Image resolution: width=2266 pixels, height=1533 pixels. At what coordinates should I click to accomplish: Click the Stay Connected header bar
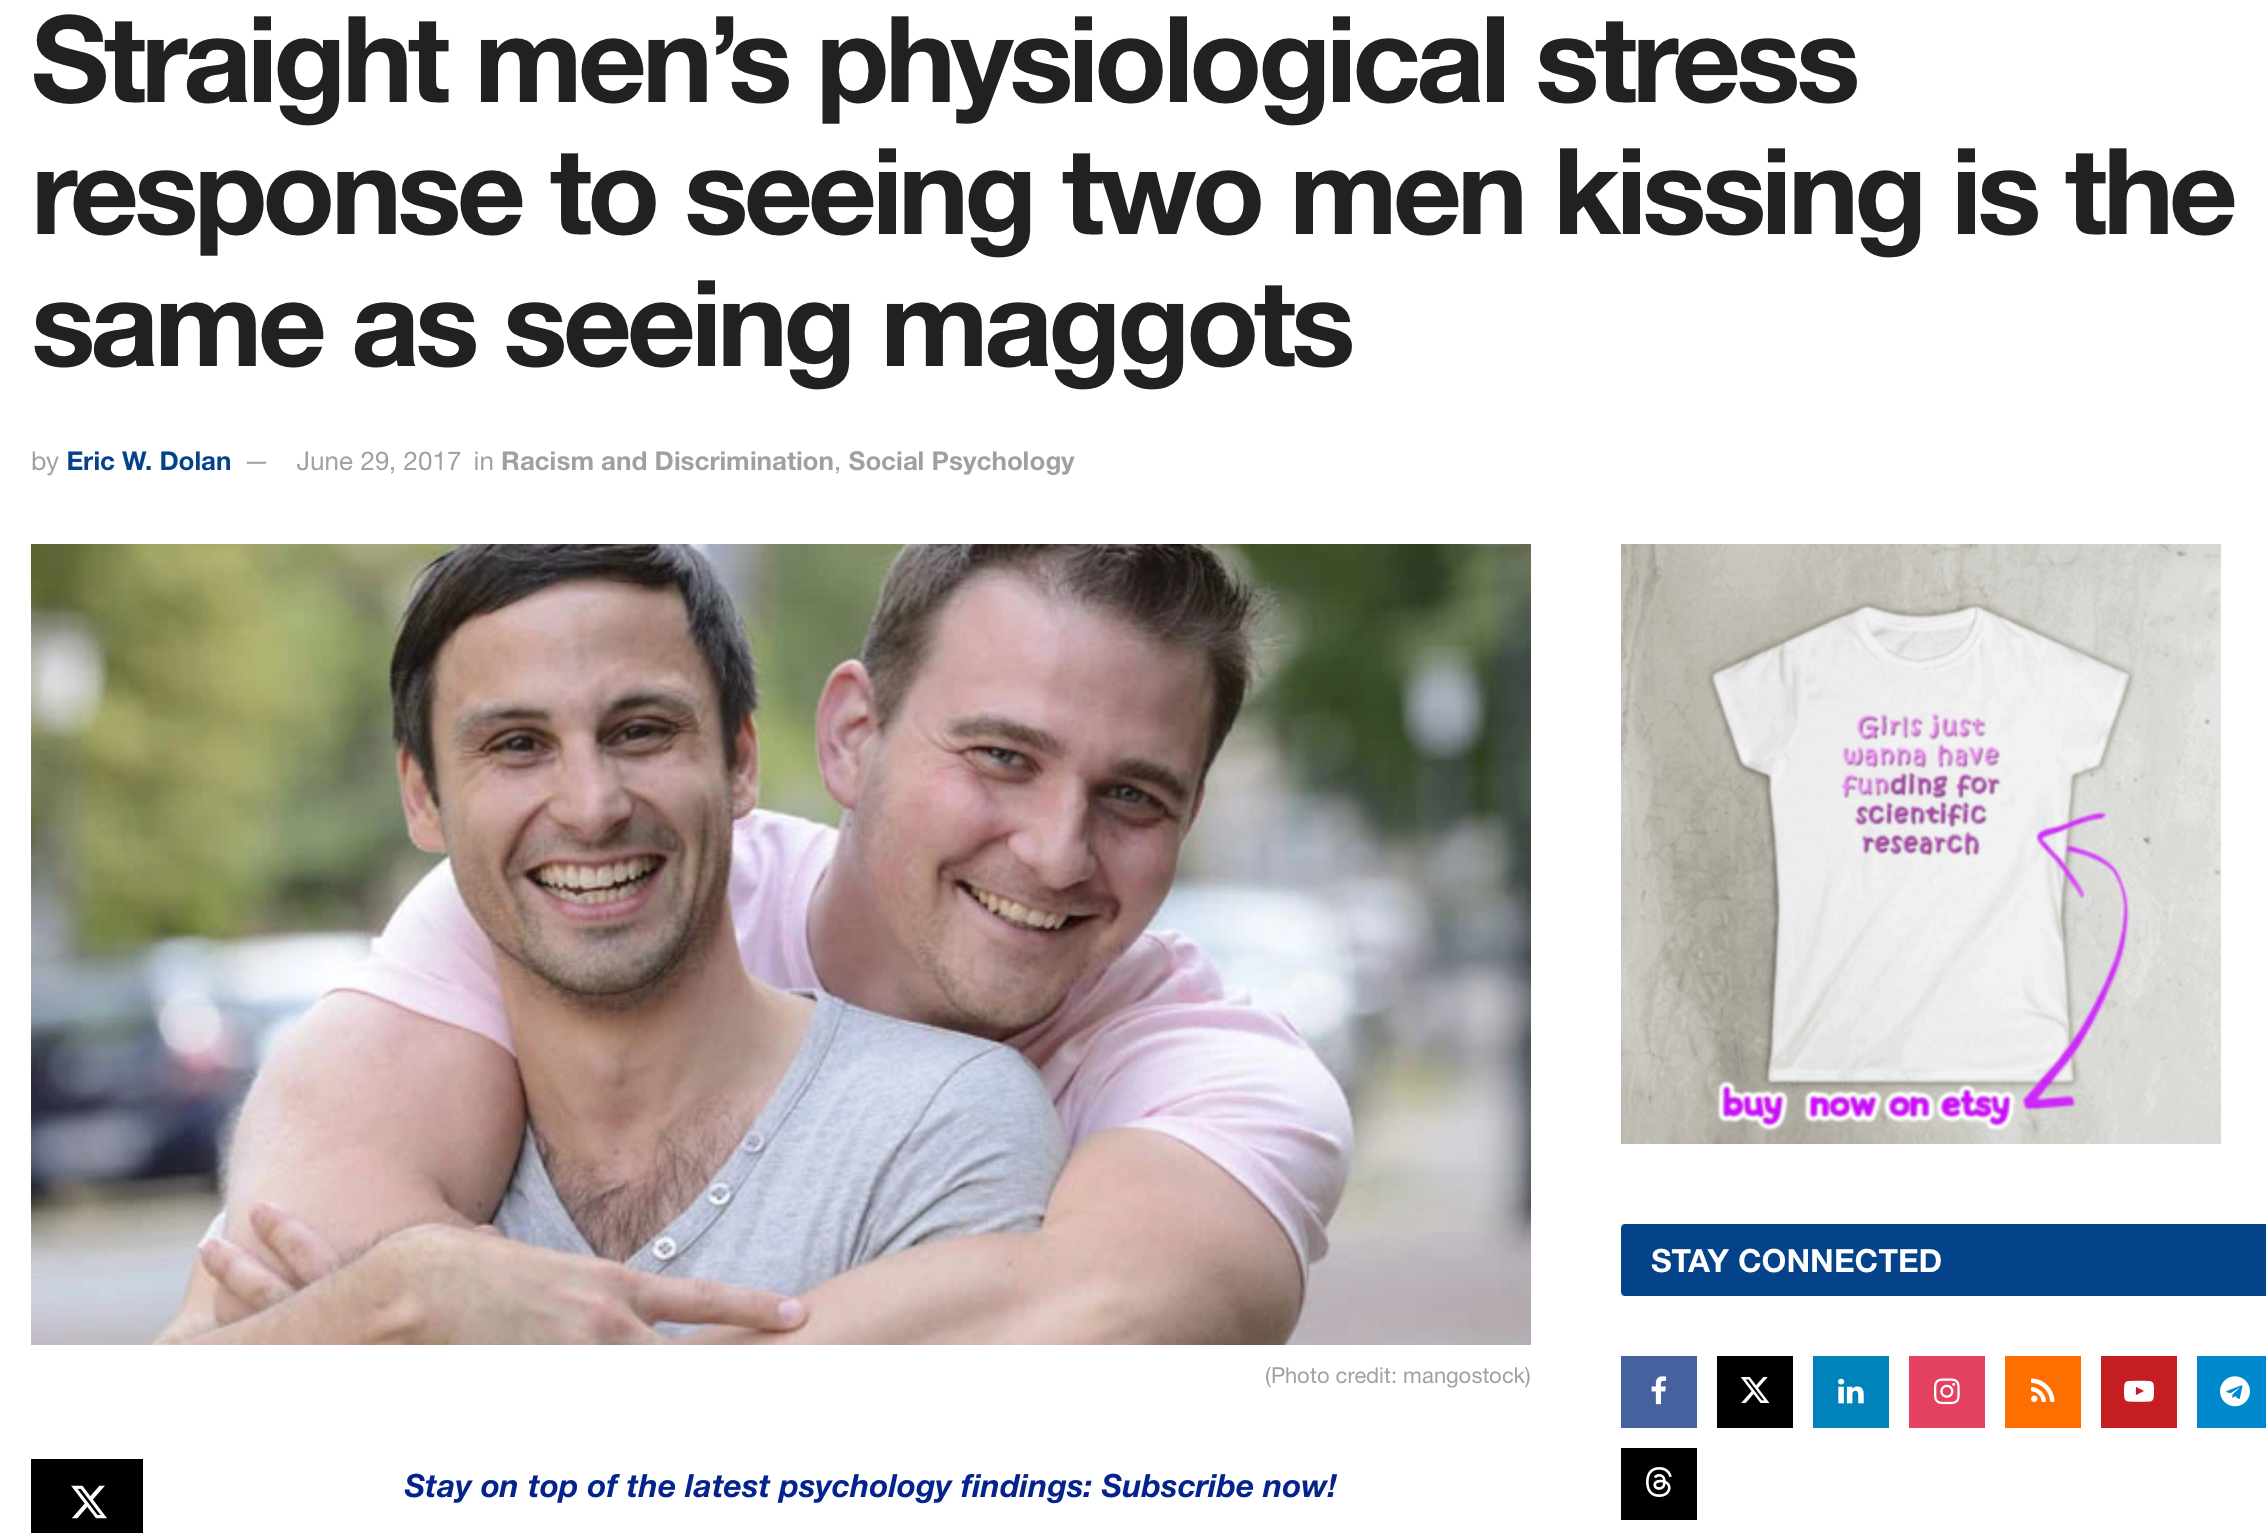1943,1260
